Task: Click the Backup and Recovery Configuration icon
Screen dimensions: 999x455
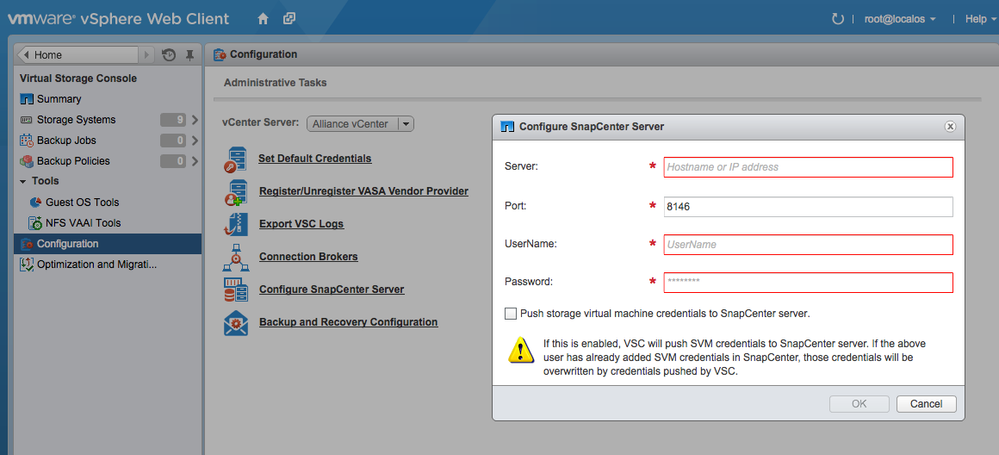Action: (x=237, y=323)
